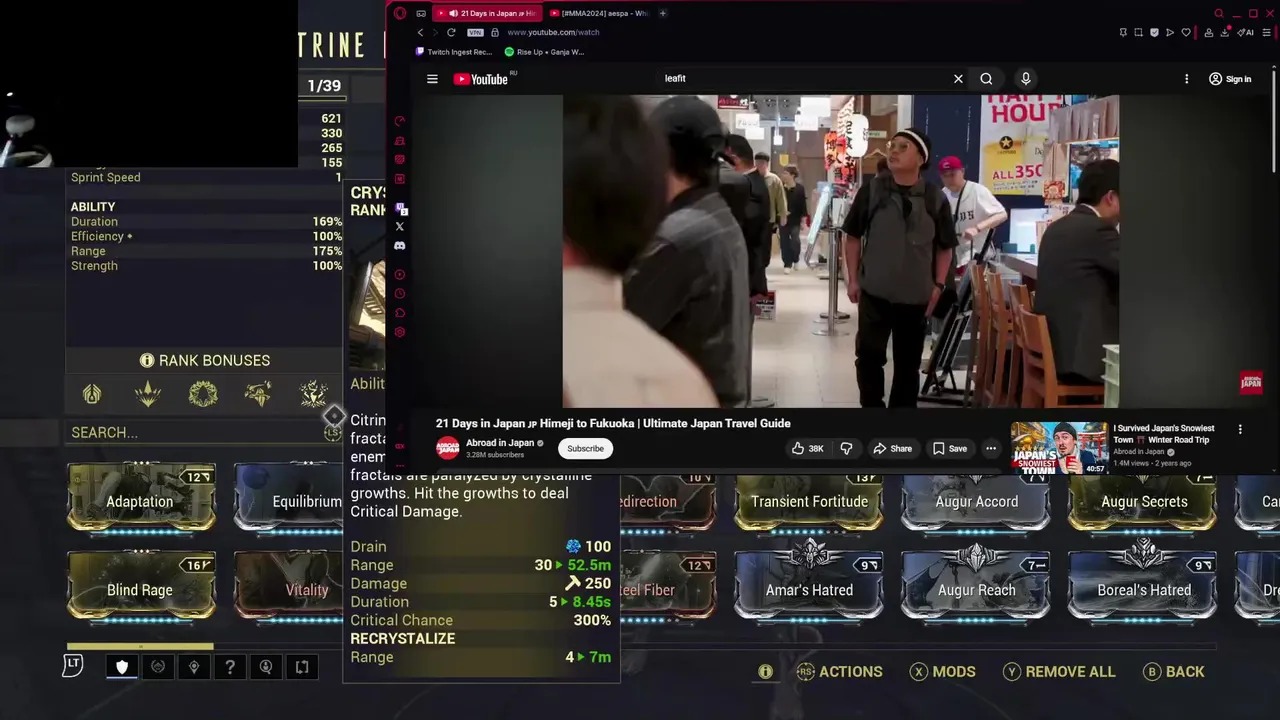This screenshot has width=1280, height=720.
Task: Sign in to YouTube
Action: tap(1230, 79)
